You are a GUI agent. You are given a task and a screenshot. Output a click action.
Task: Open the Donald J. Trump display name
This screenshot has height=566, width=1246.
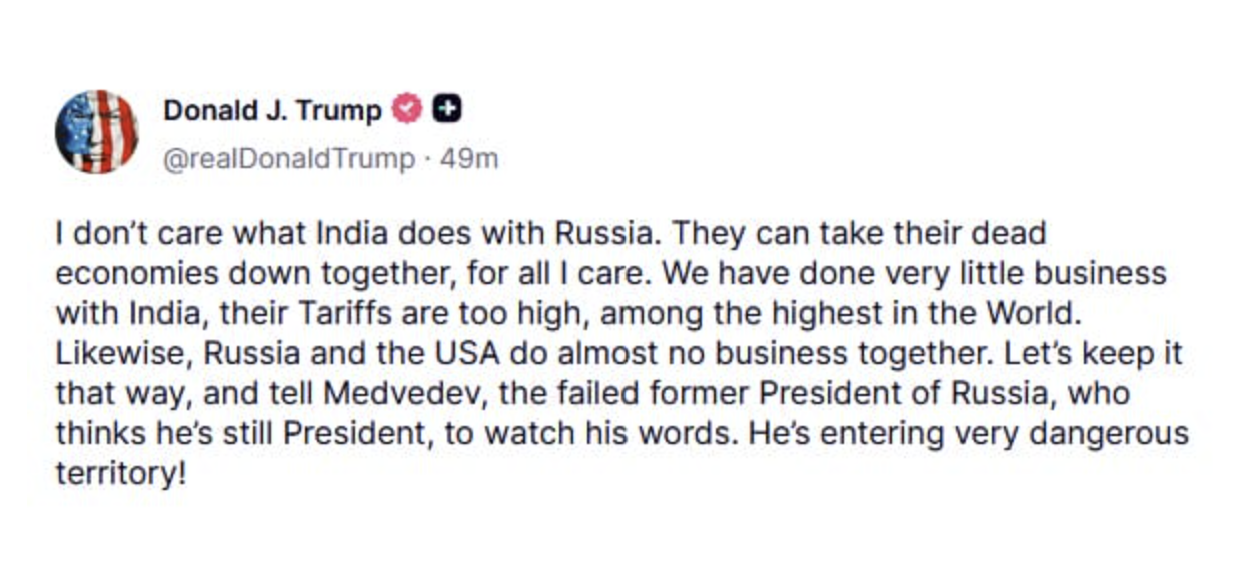(272, 110)
